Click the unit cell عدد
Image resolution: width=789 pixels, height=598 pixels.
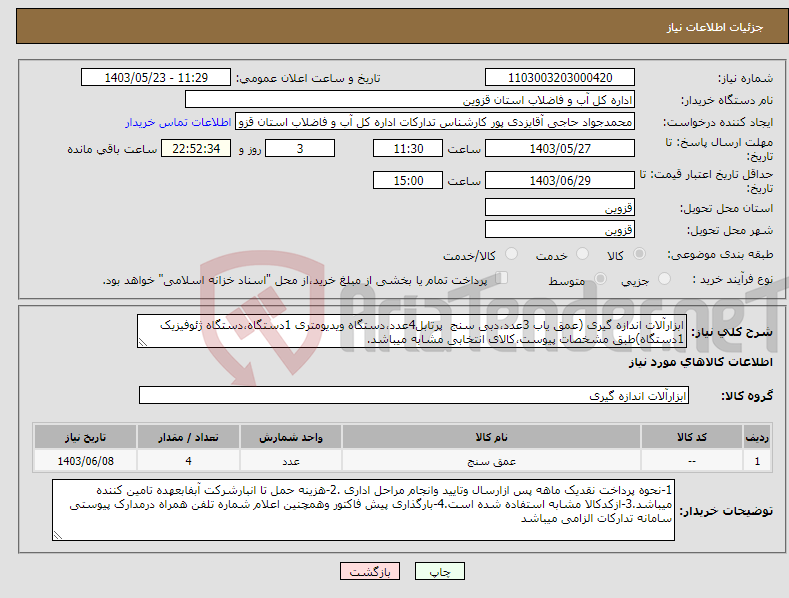pyautogui.click(x=291, y=461)
